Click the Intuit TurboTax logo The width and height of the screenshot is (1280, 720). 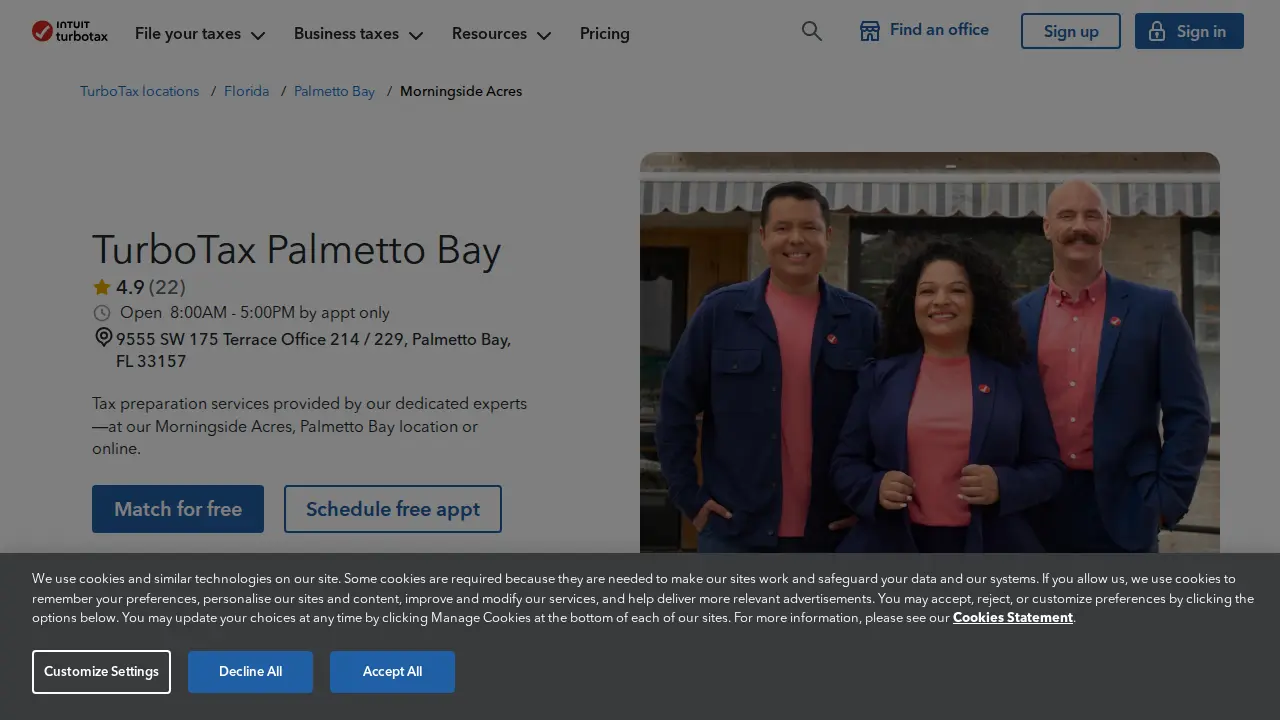coord(69,32)
